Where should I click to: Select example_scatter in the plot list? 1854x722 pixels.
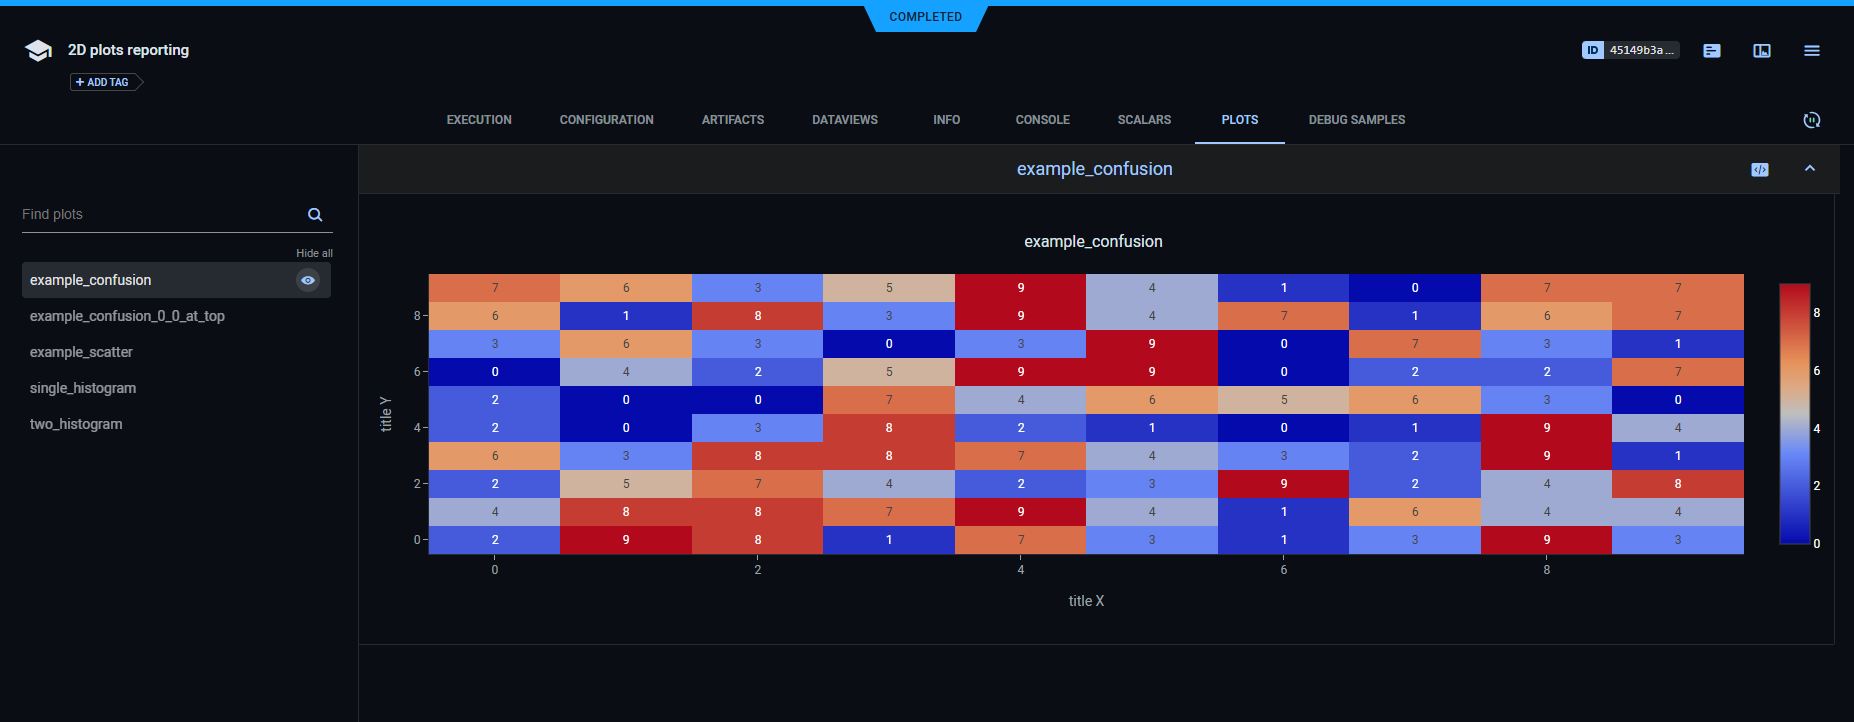click(81, 352)
